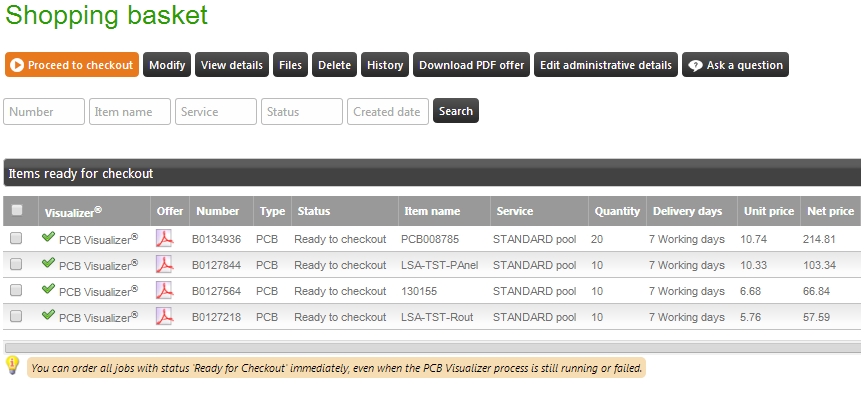Click Download PDF offer button
This screenshot has height=395, width=861.
click(472, 65)
